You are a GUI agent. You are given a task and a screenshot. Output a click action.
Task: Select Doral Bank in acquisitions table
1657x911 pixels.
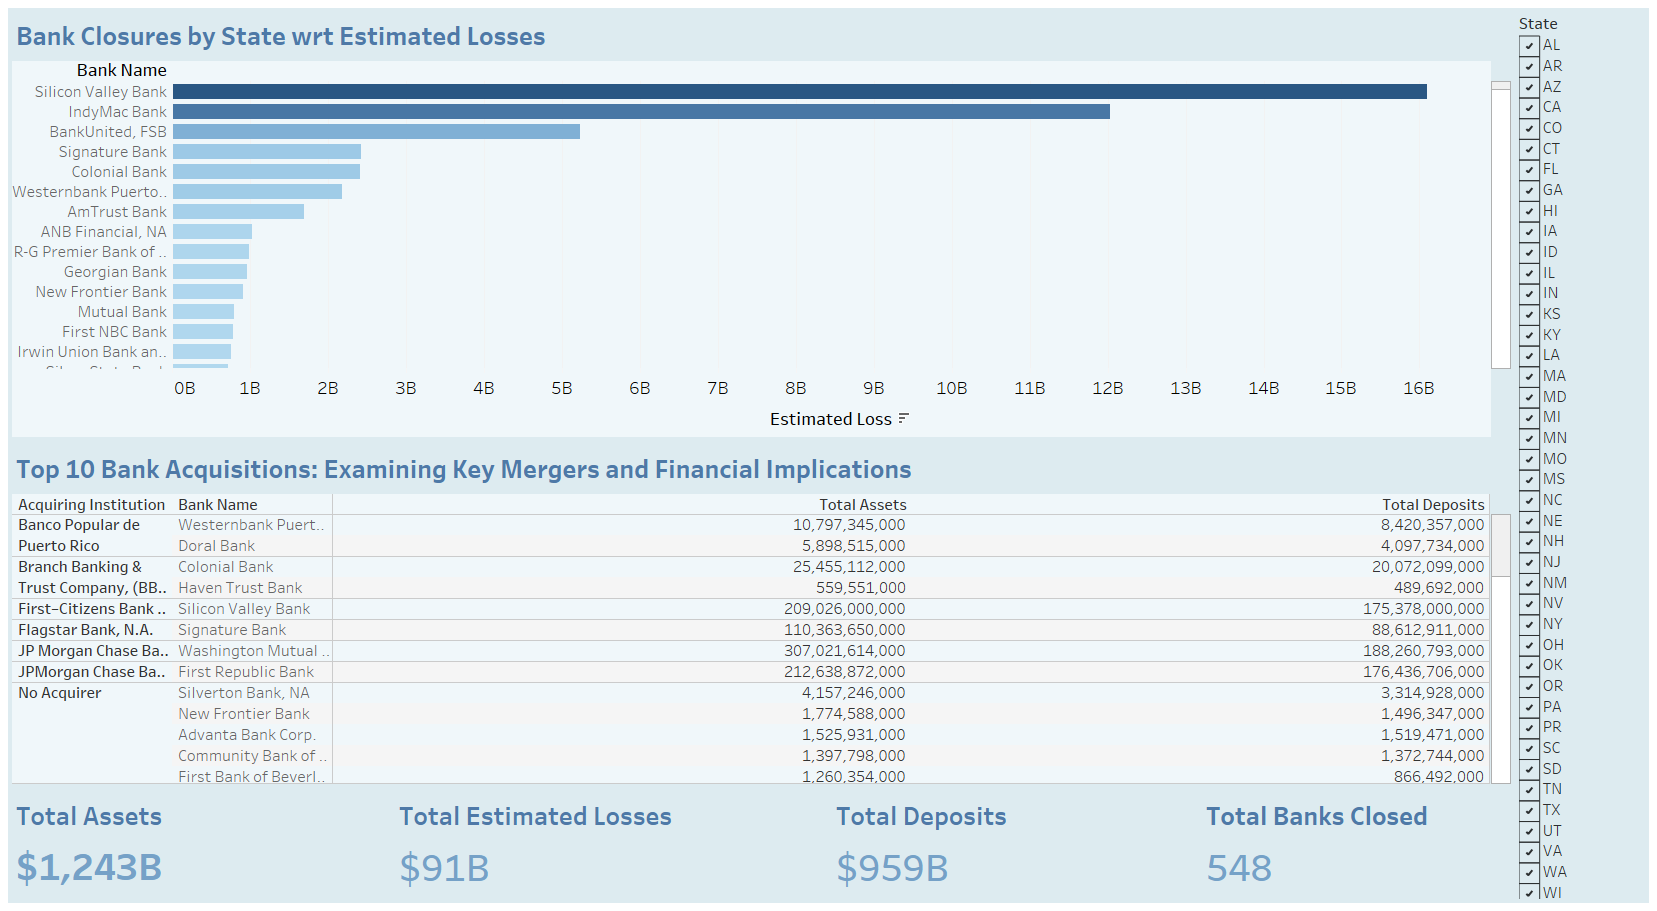[x=216, y=546]
